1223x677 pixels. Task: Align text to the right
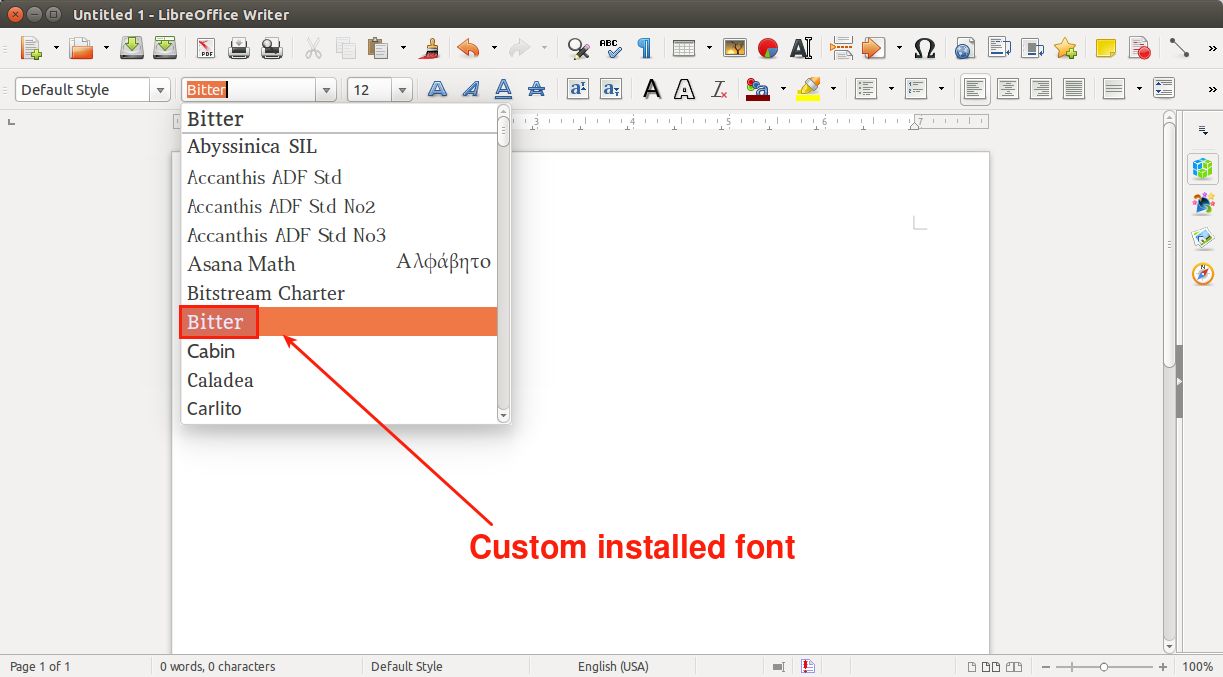coord(1041,89)
